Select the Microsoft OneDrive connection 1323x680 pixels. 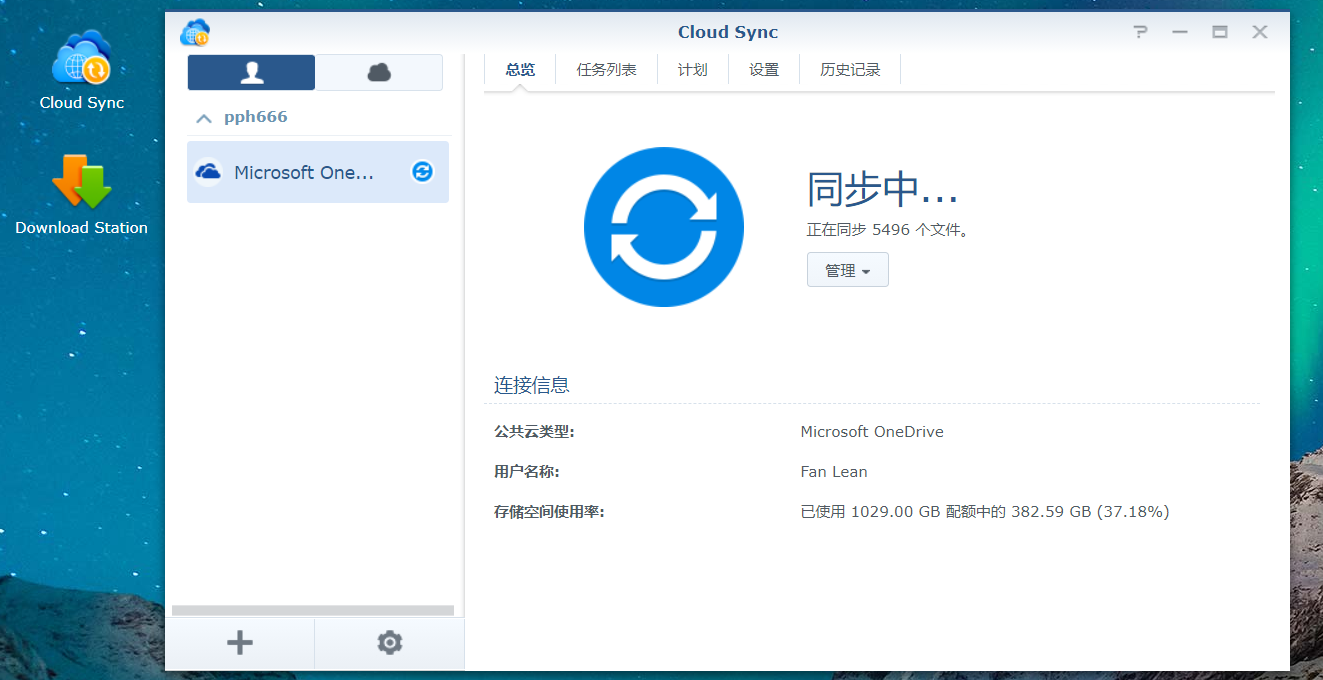(318, 172)
